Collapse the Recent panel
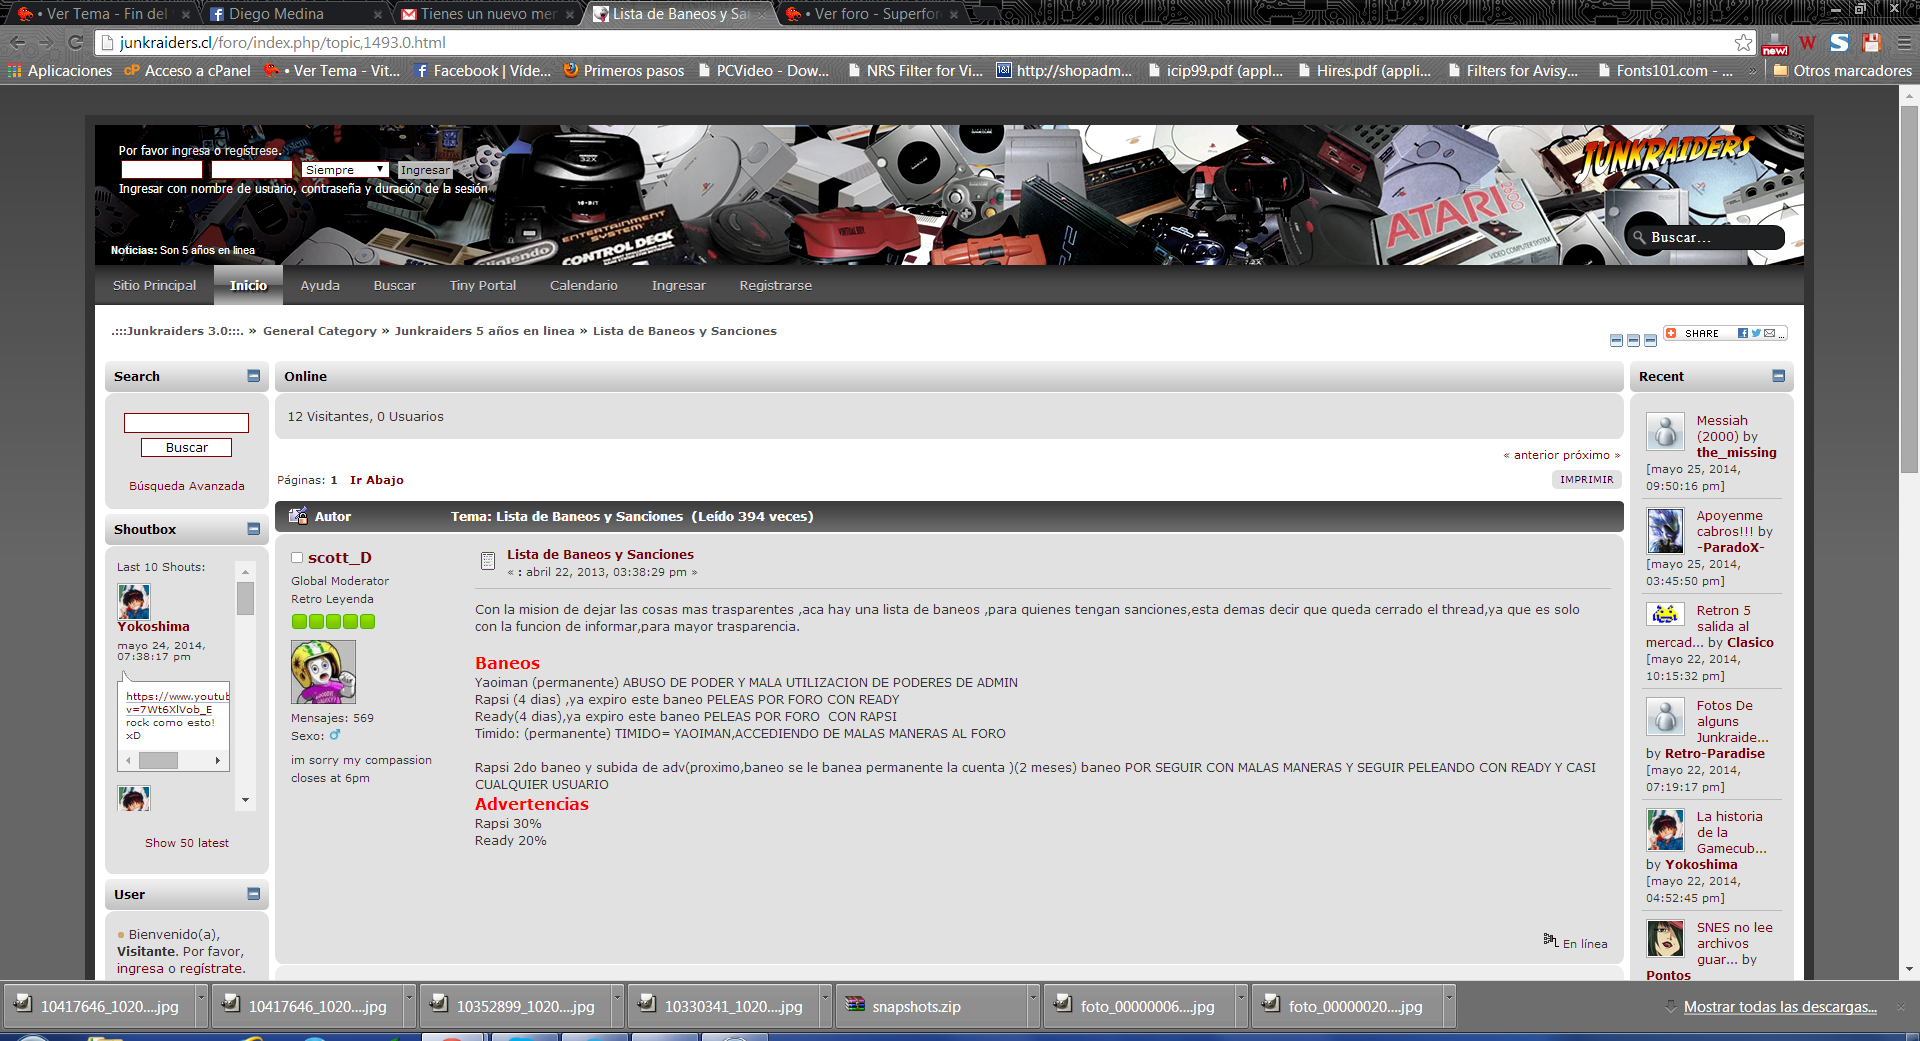The height and width of the screenshot is (1041, 1920). [x=1778, y=376]
